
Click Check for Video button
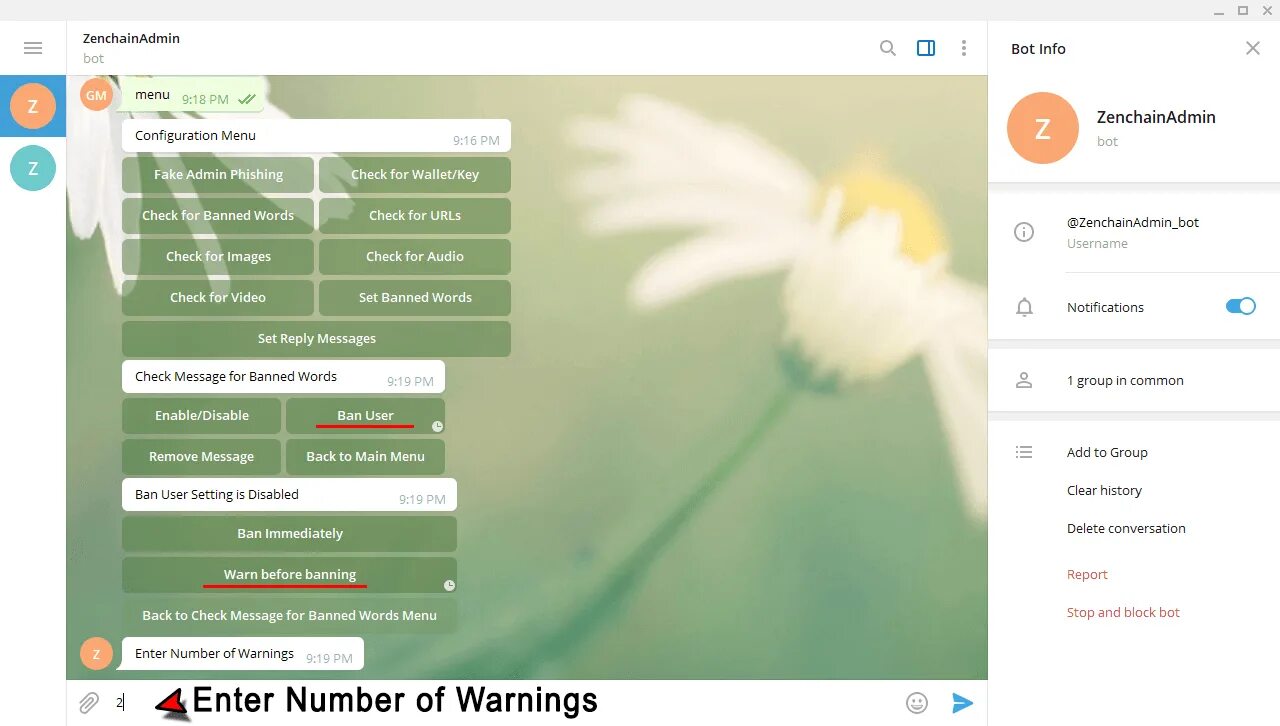pyautogui.click(x=218, y=297)
